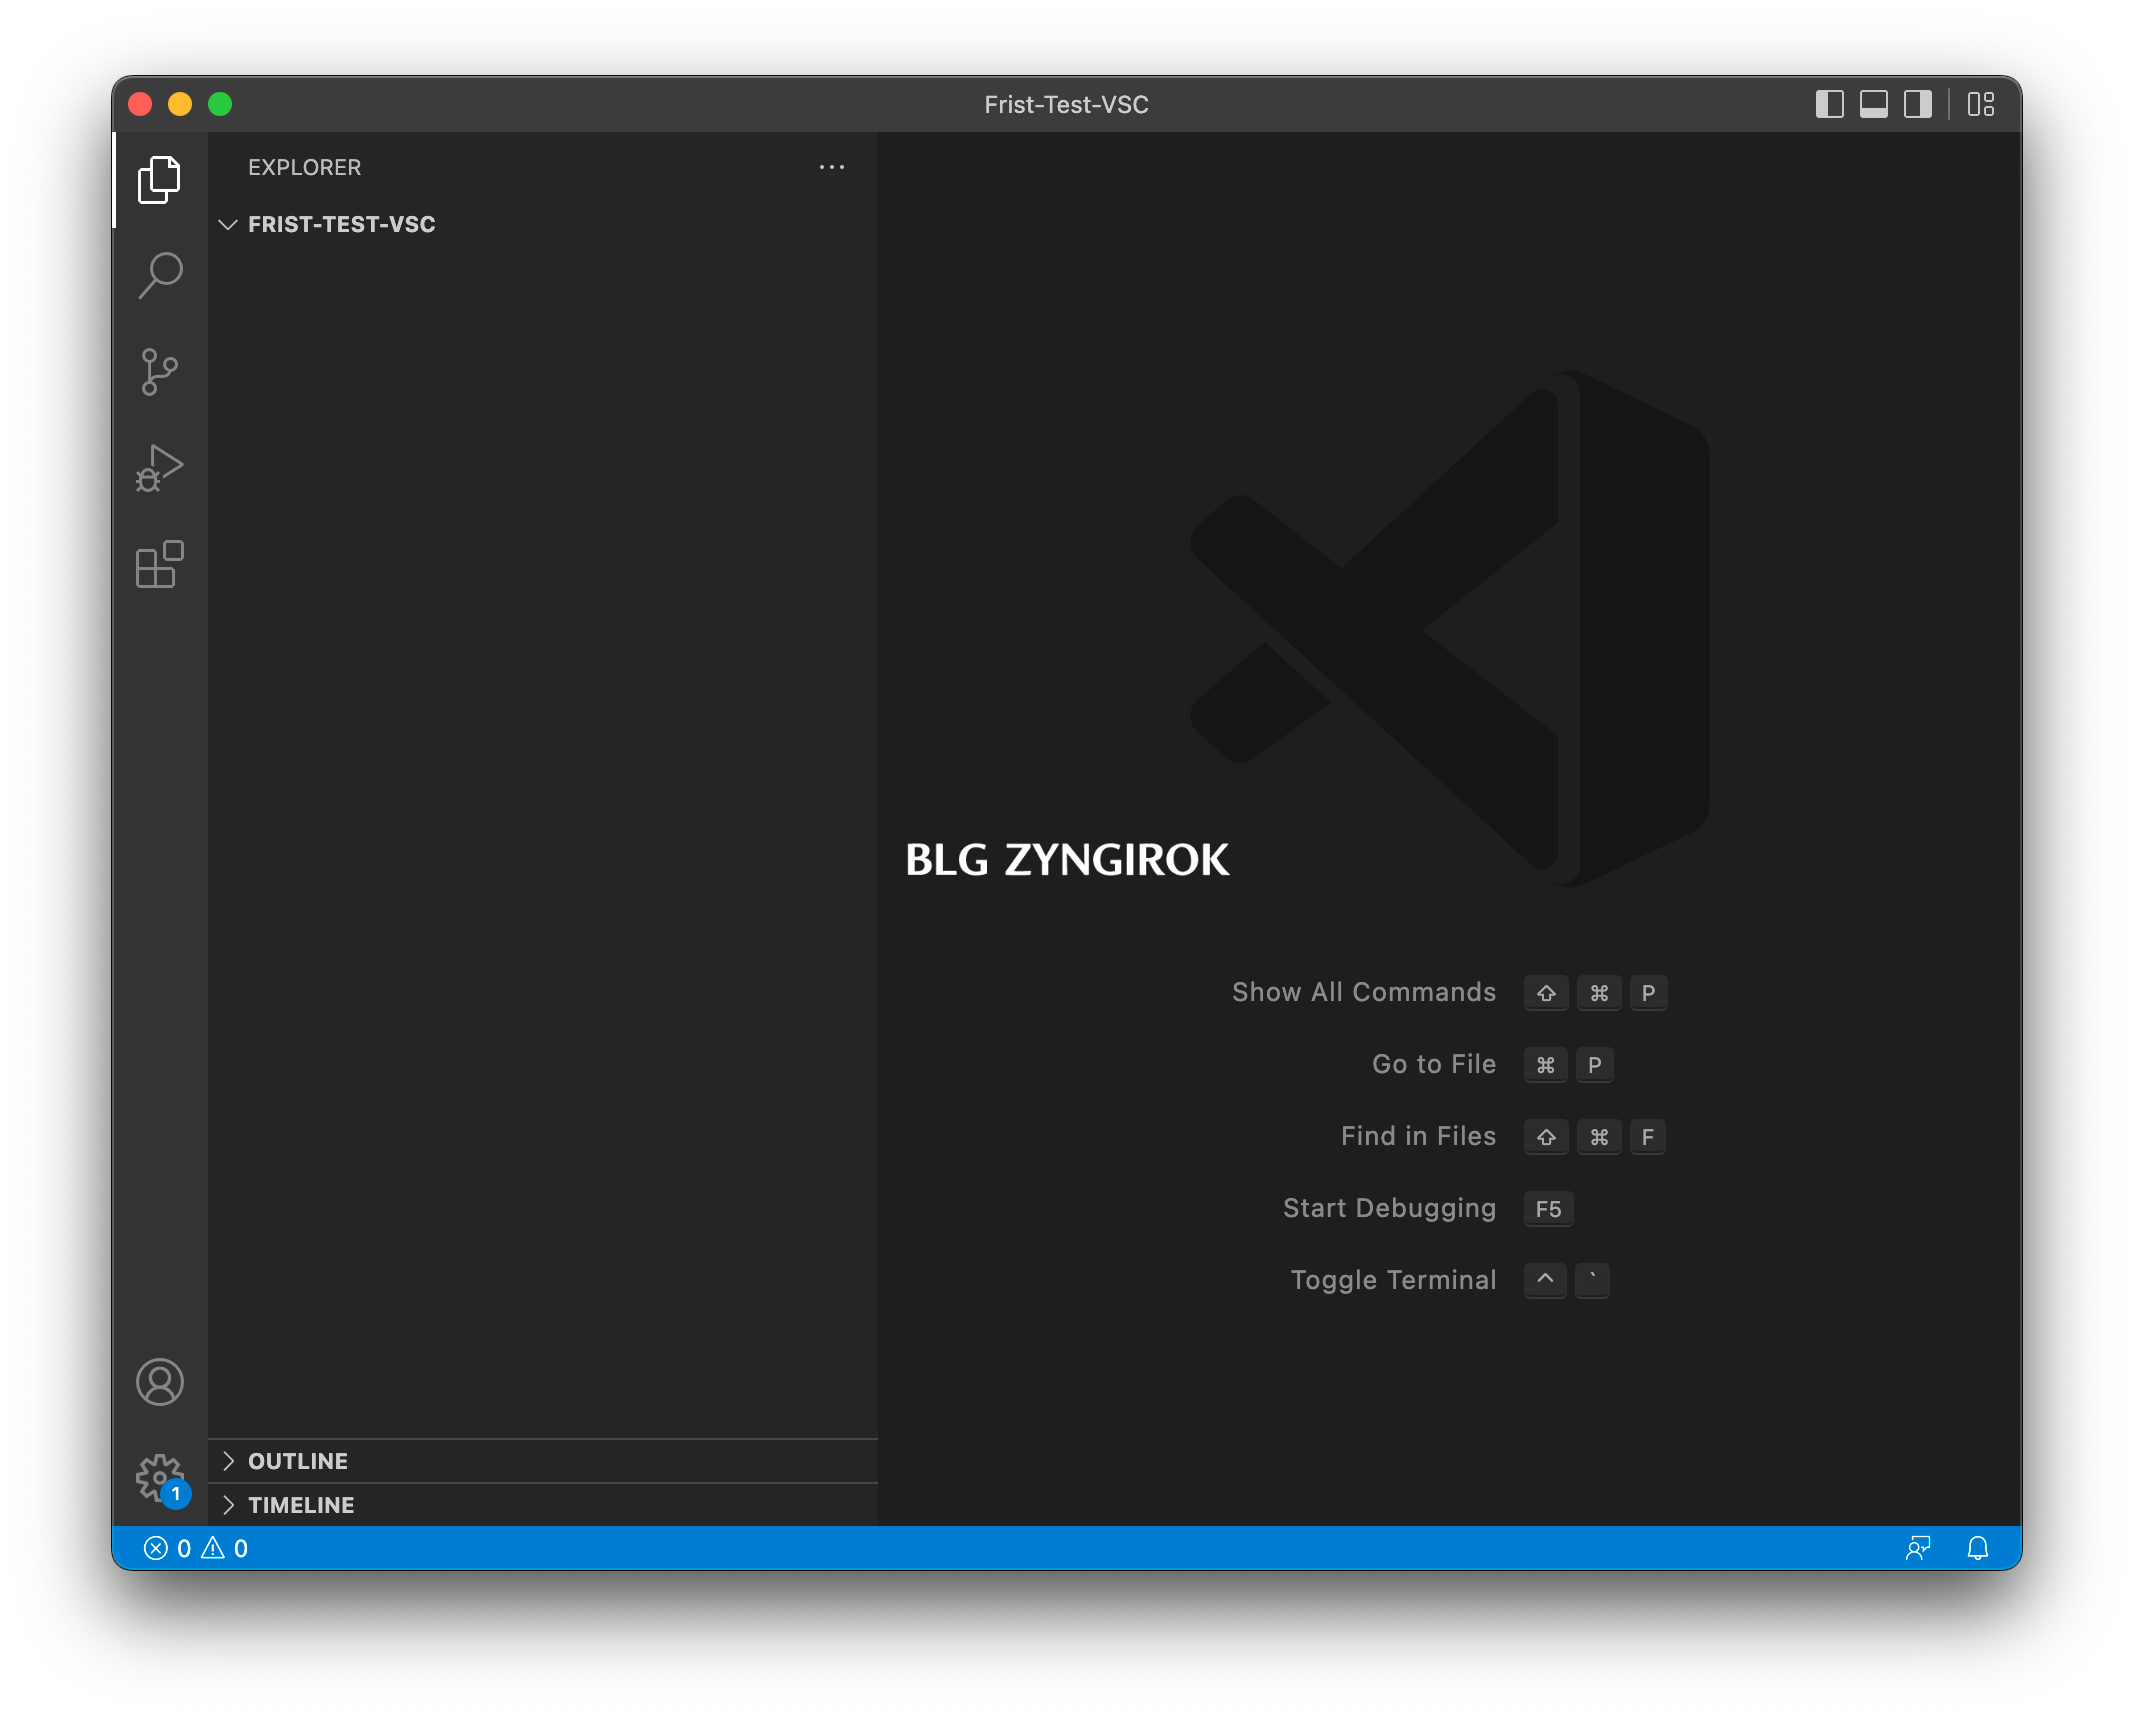Open the Customize Layout menu icon
The height and width of the screenshot is (1718, 2134).
point(1982,104)
